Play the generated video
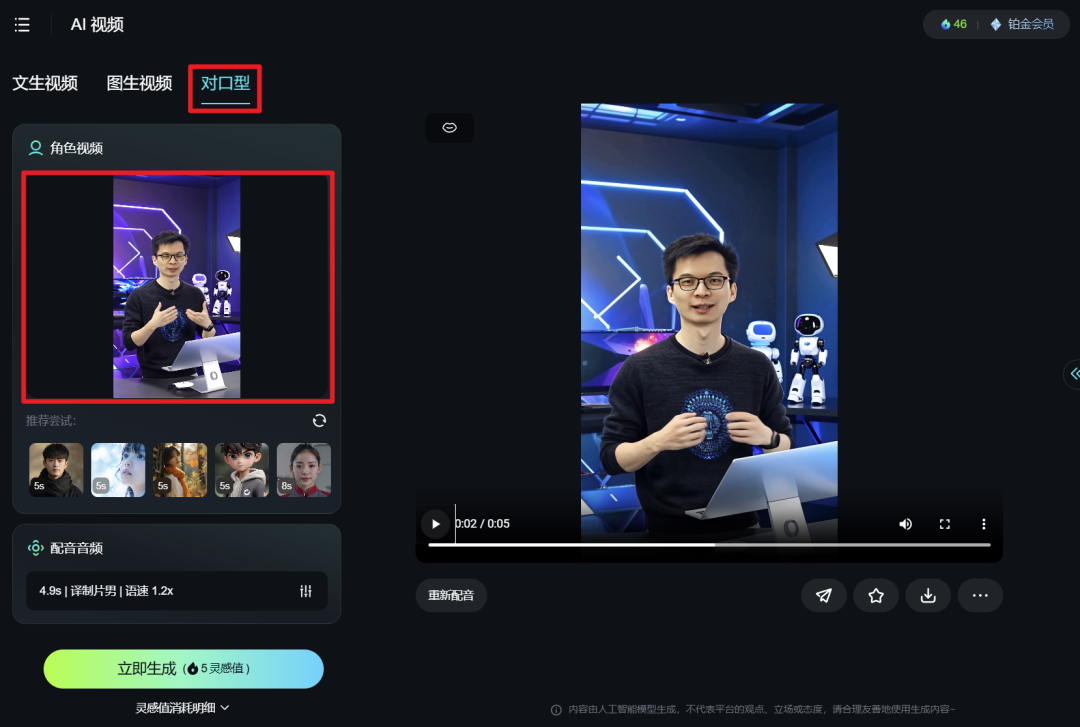Image resolution: width=1080 pixels, height=727 pixels. (435, 524)
